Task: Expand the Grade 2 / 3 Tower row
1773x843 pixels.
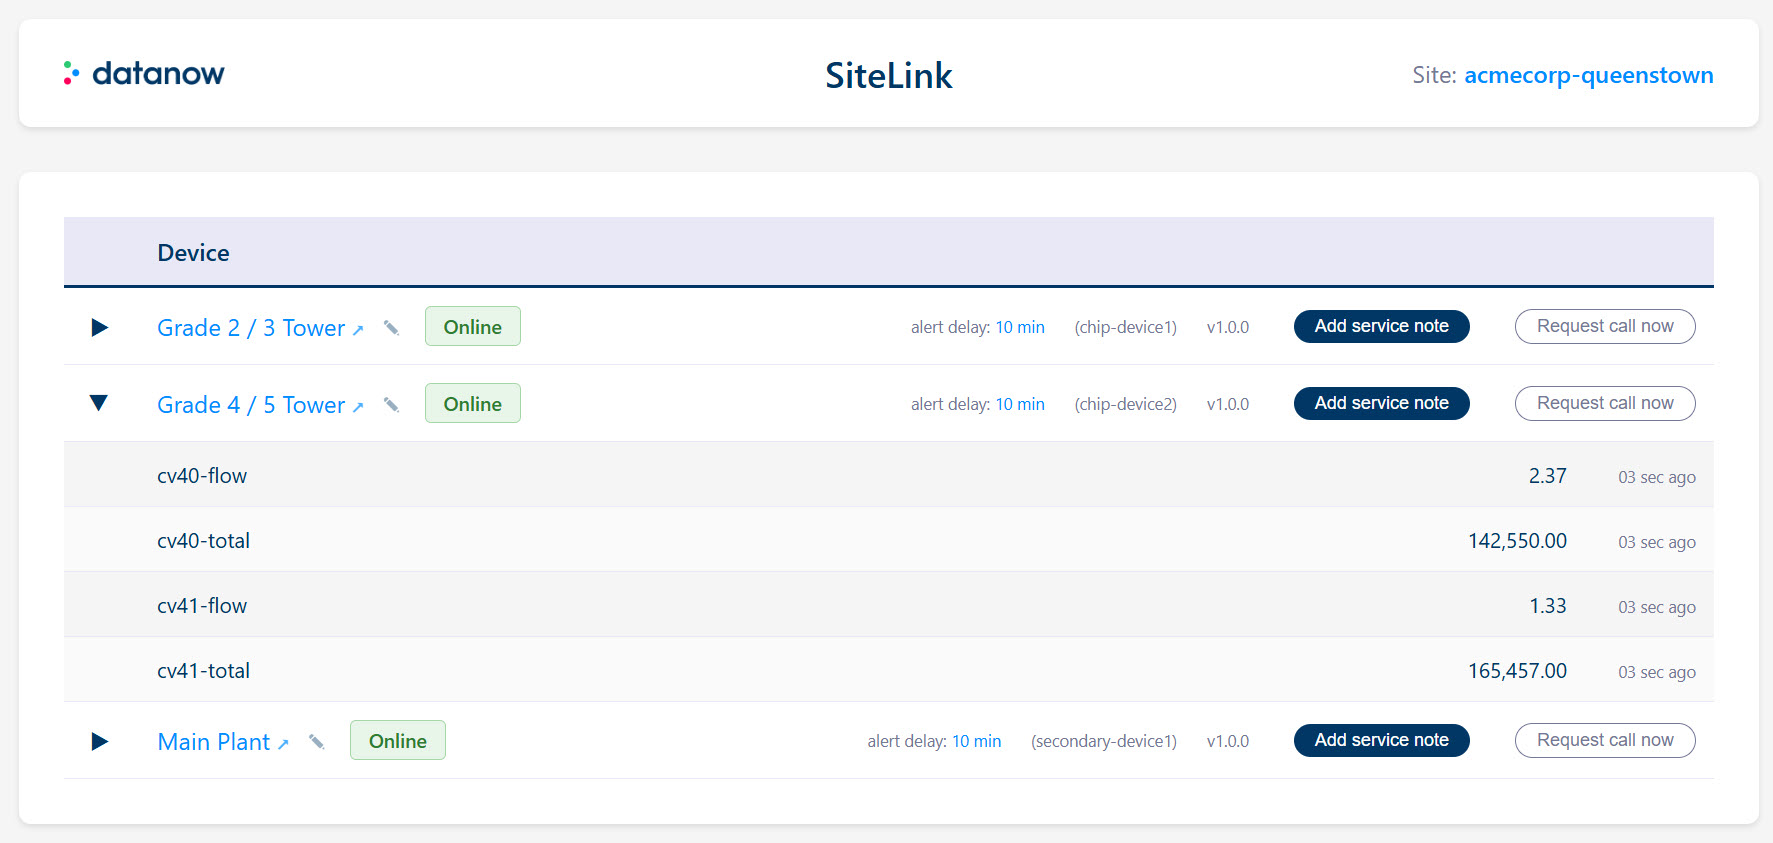Action: pos(99,327)
